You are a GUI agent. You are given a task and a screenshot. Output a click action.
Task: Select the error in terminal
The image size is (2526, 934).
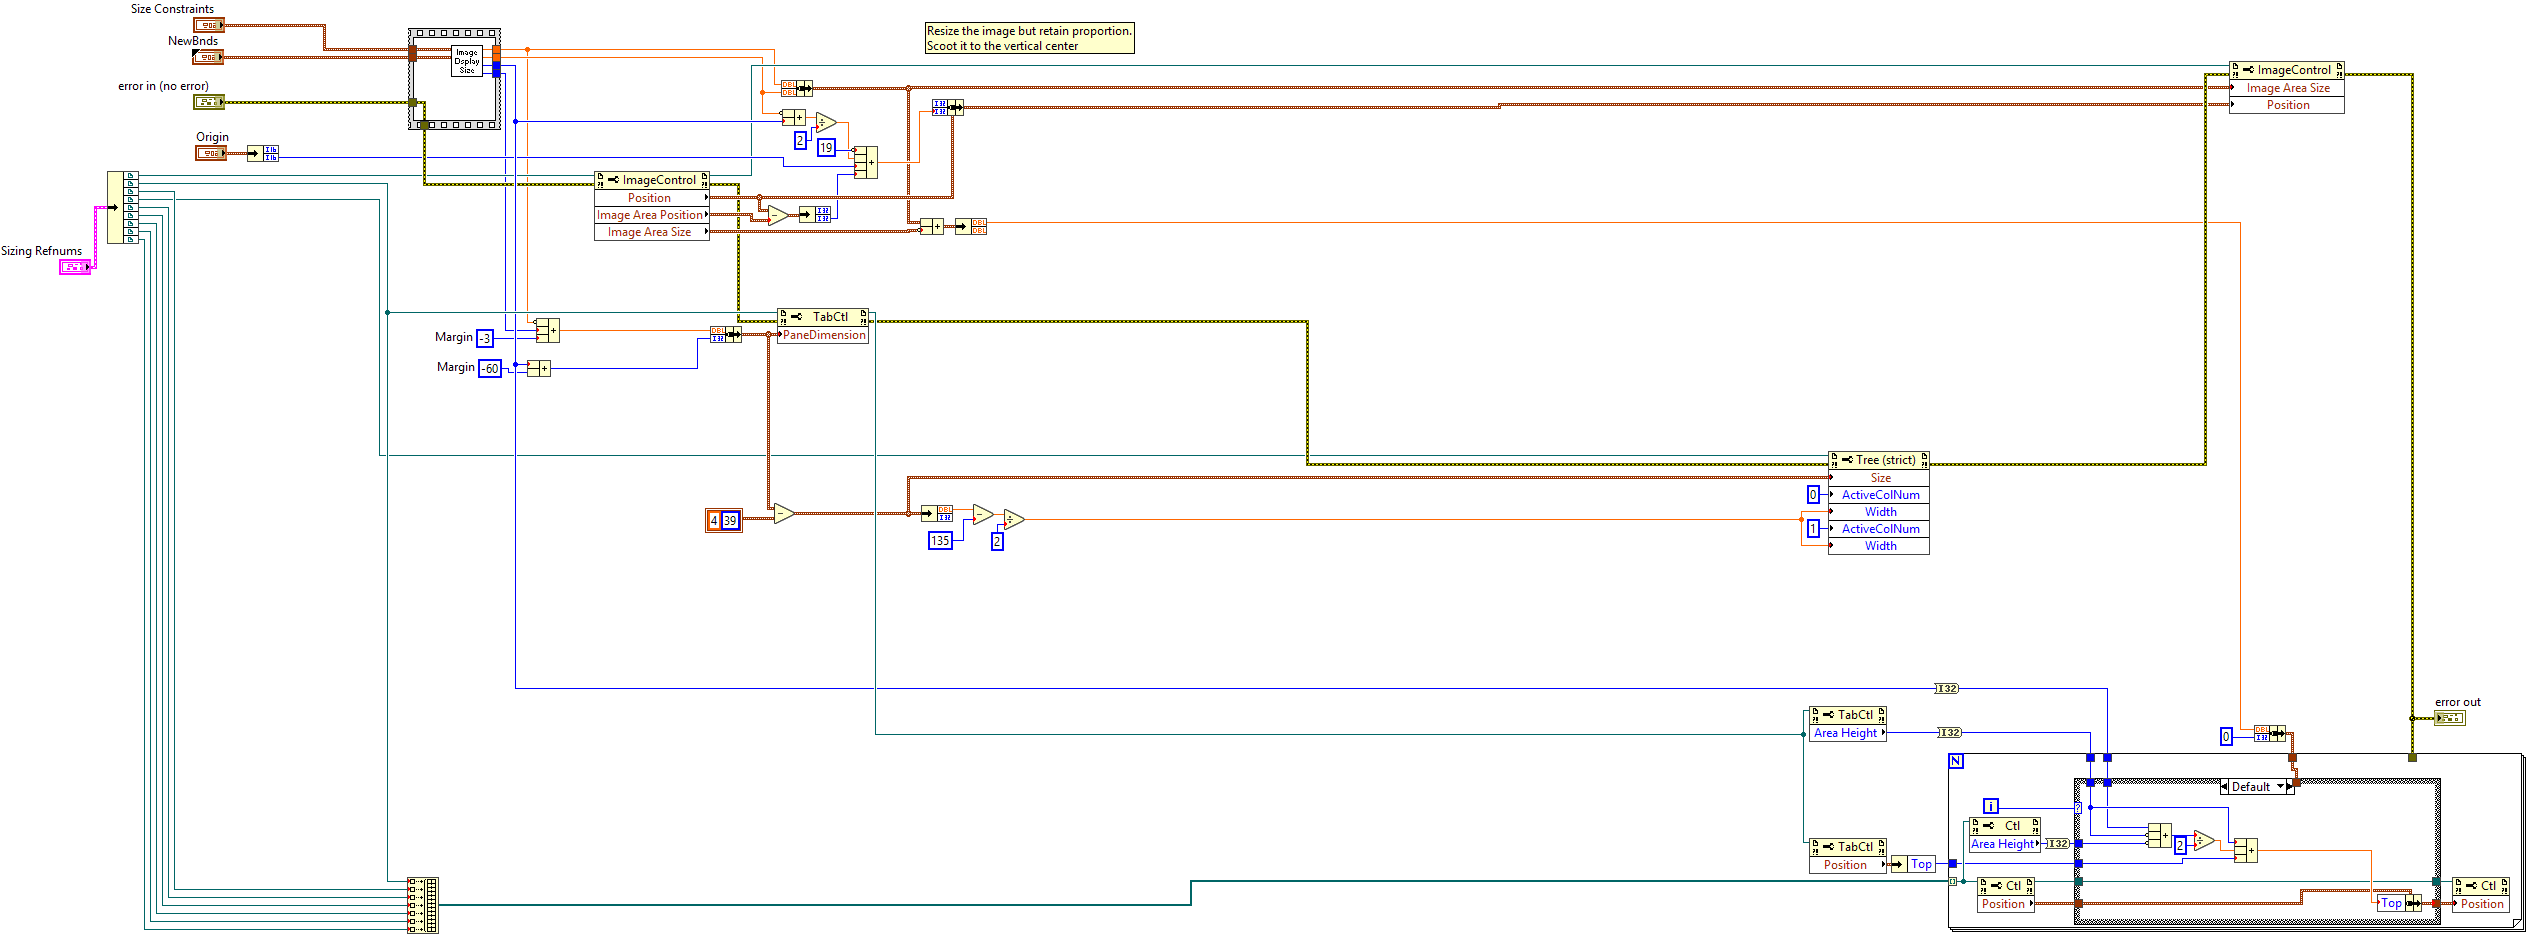pos(208,102)
